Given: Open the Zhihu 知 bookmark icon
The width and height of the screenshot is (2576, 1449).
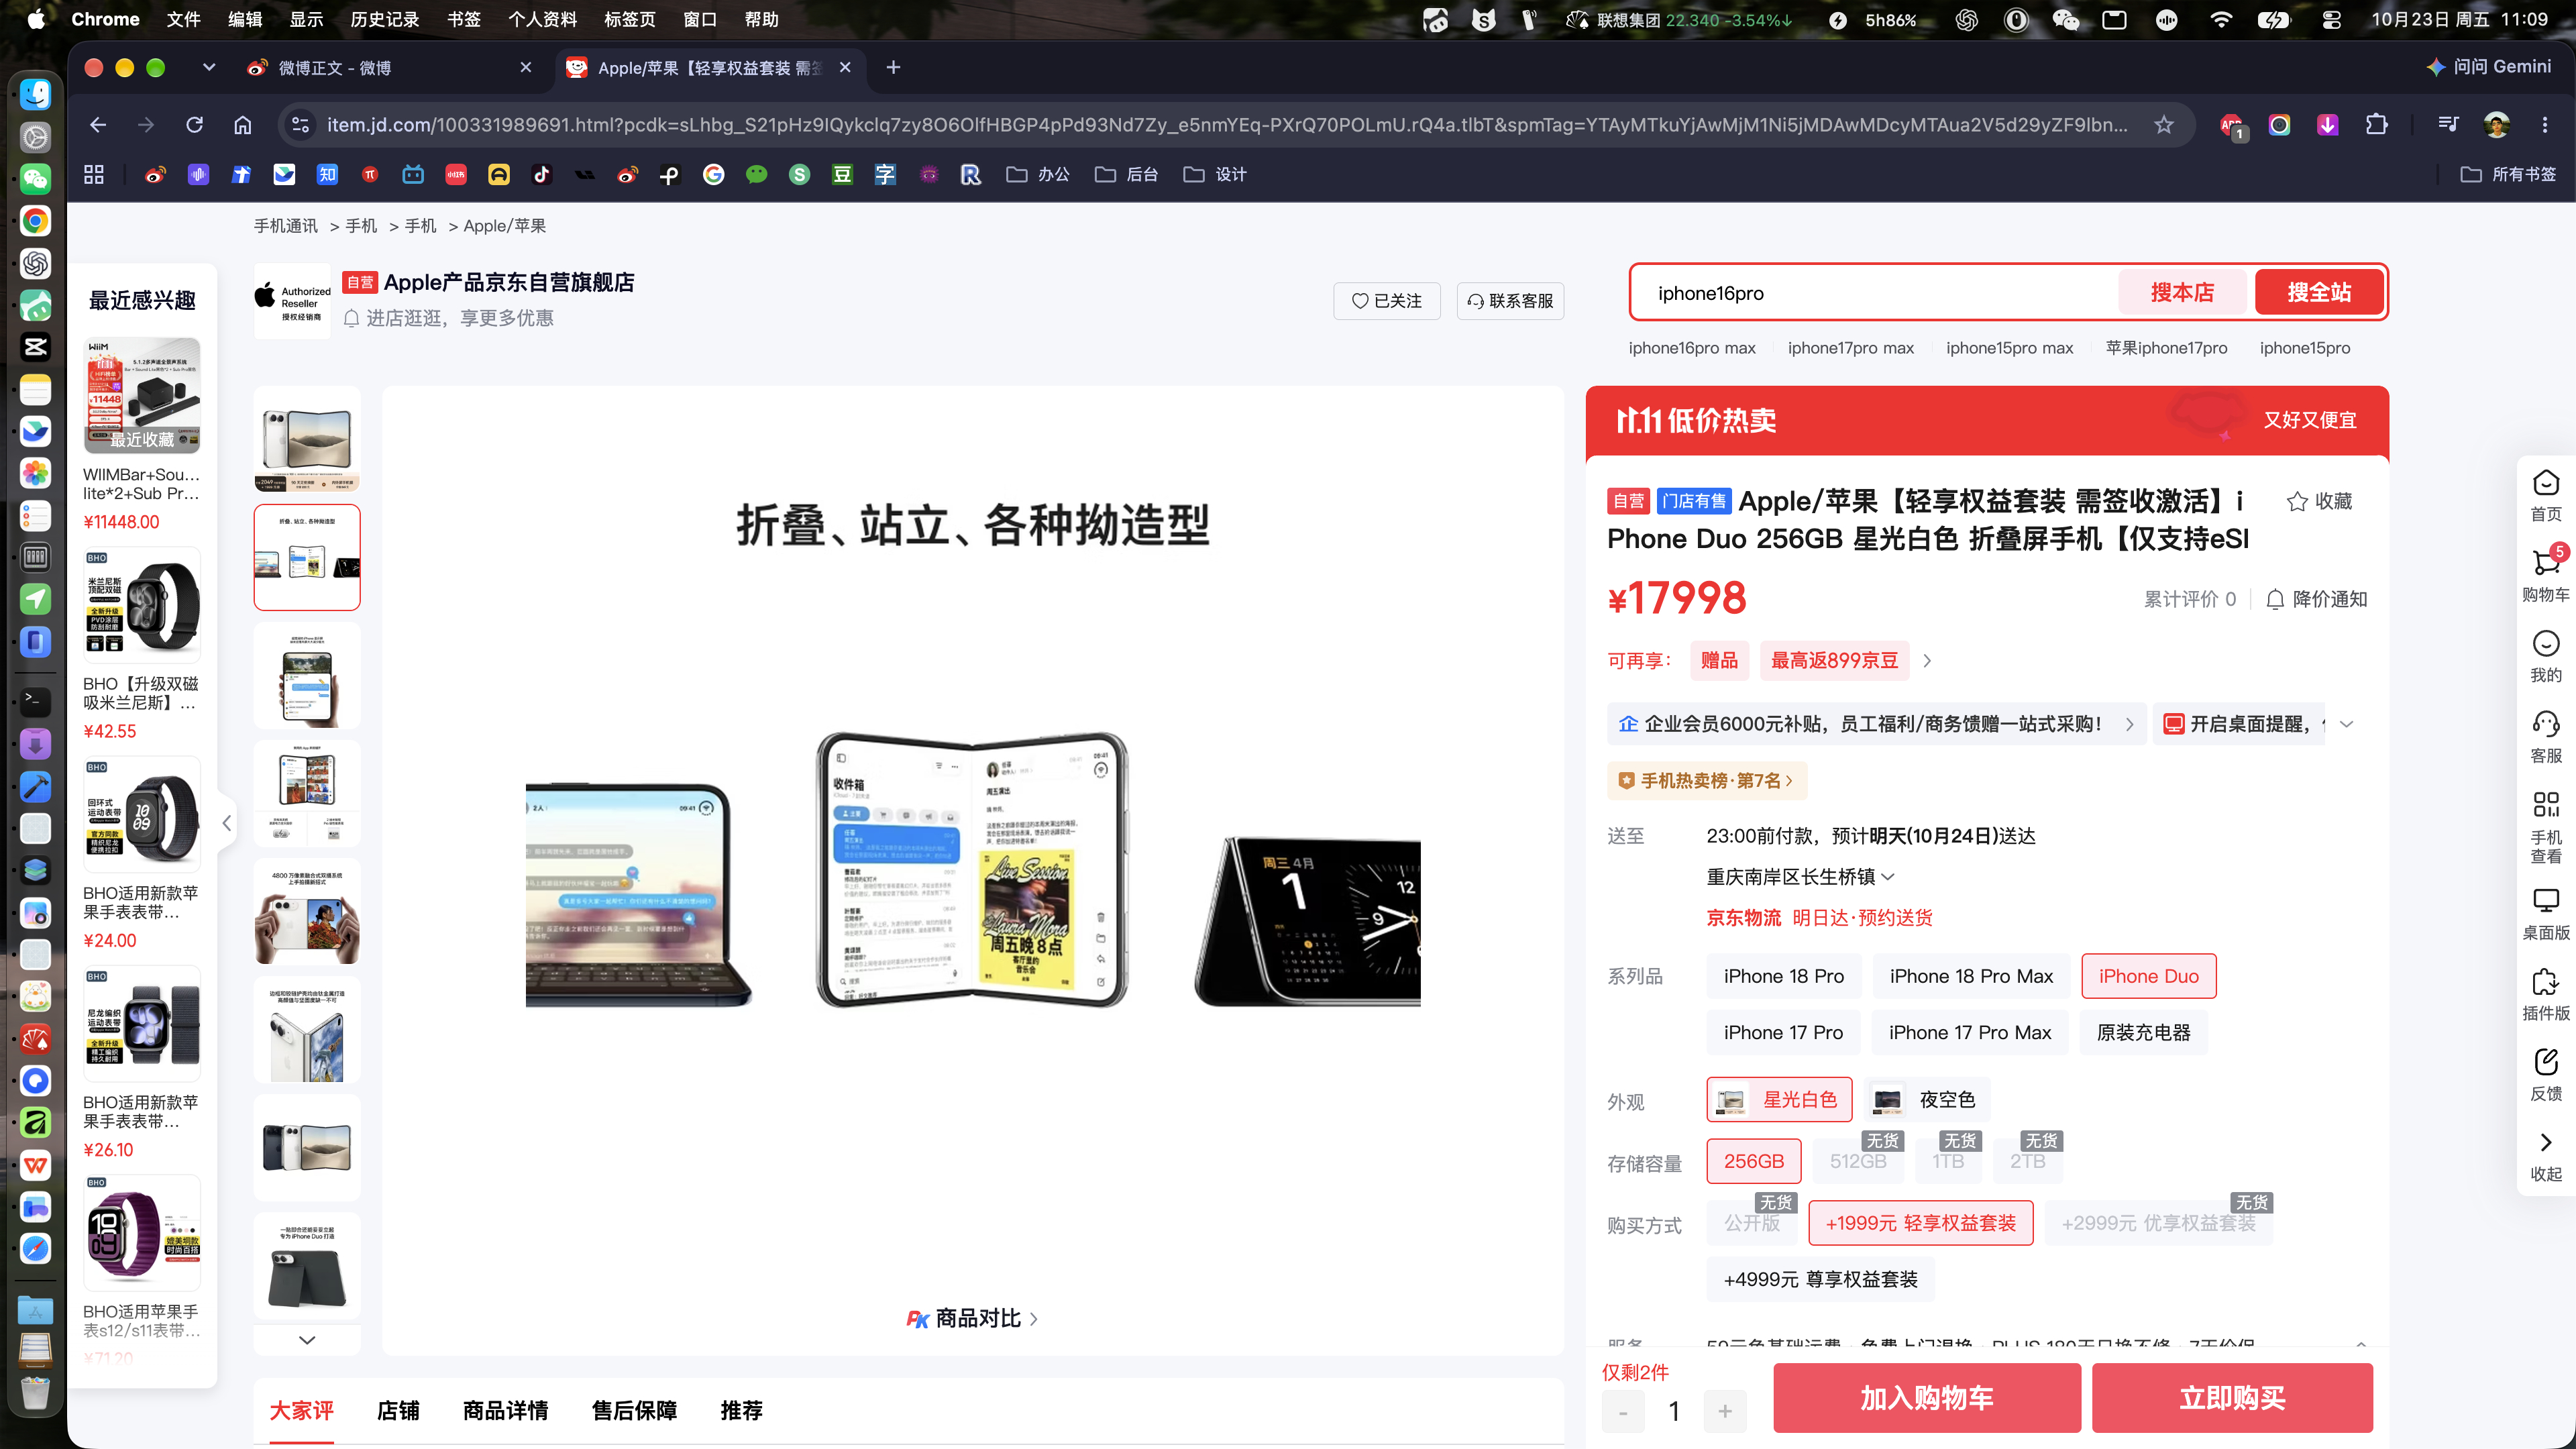Looking at the screenshot, I should click(327, 175).
